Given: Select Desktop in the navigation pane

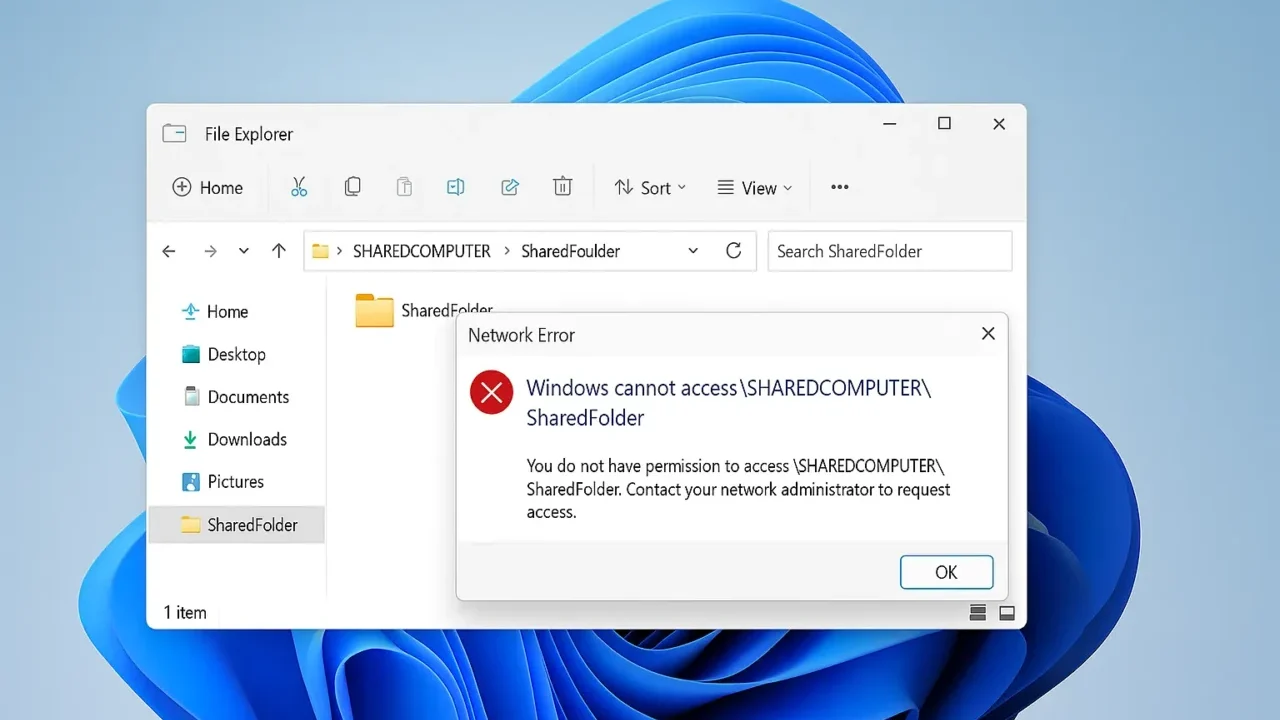Looking at the screenshot, I should point(223,354).
